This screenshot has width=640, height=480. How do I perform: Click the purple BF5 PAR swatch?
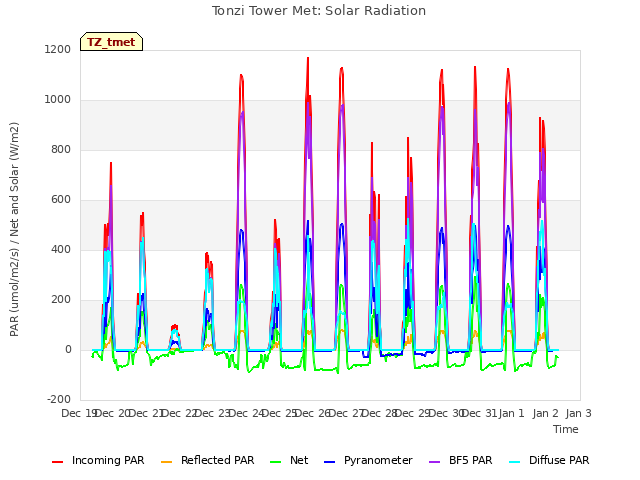tap(435, 462)
